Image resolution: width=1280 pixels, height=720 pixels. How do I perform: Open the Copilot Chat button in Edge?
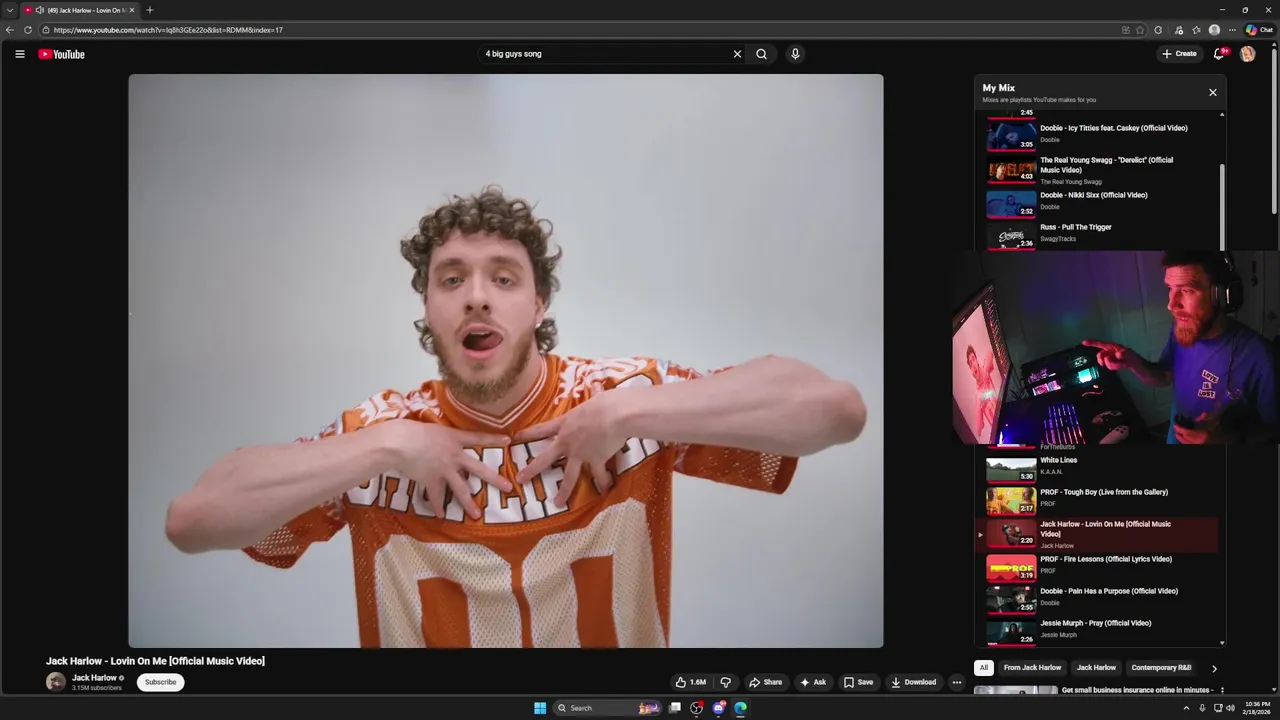tap(1259, 30)
